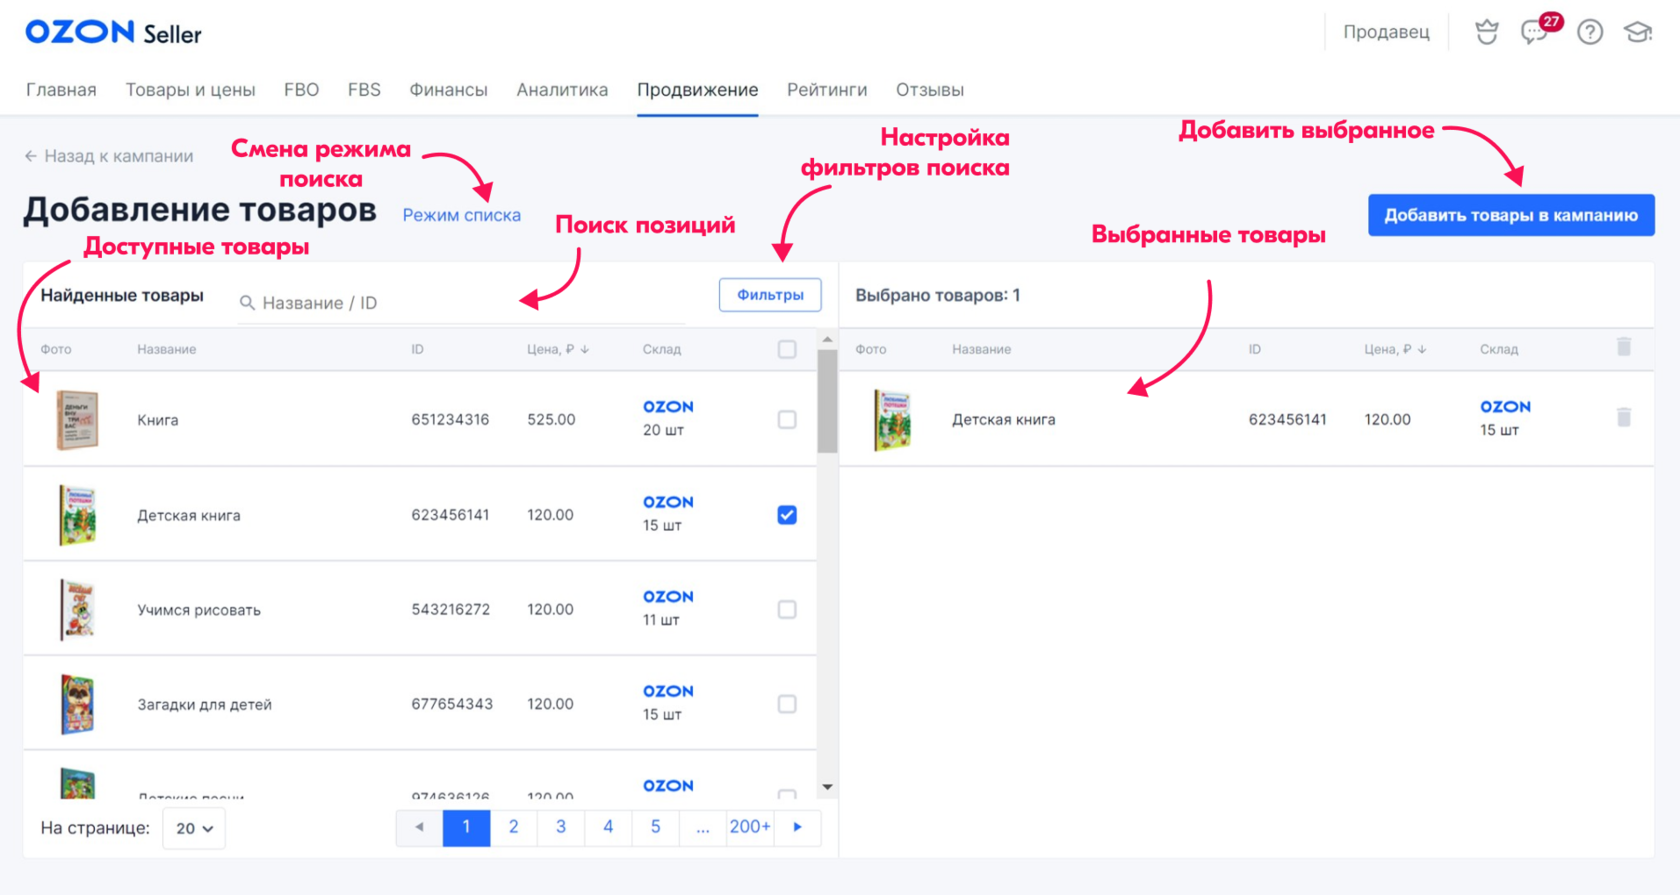This screenshot has height=895, width=1680.
Task: Go to page 3
Action: [x=561, y=827]
